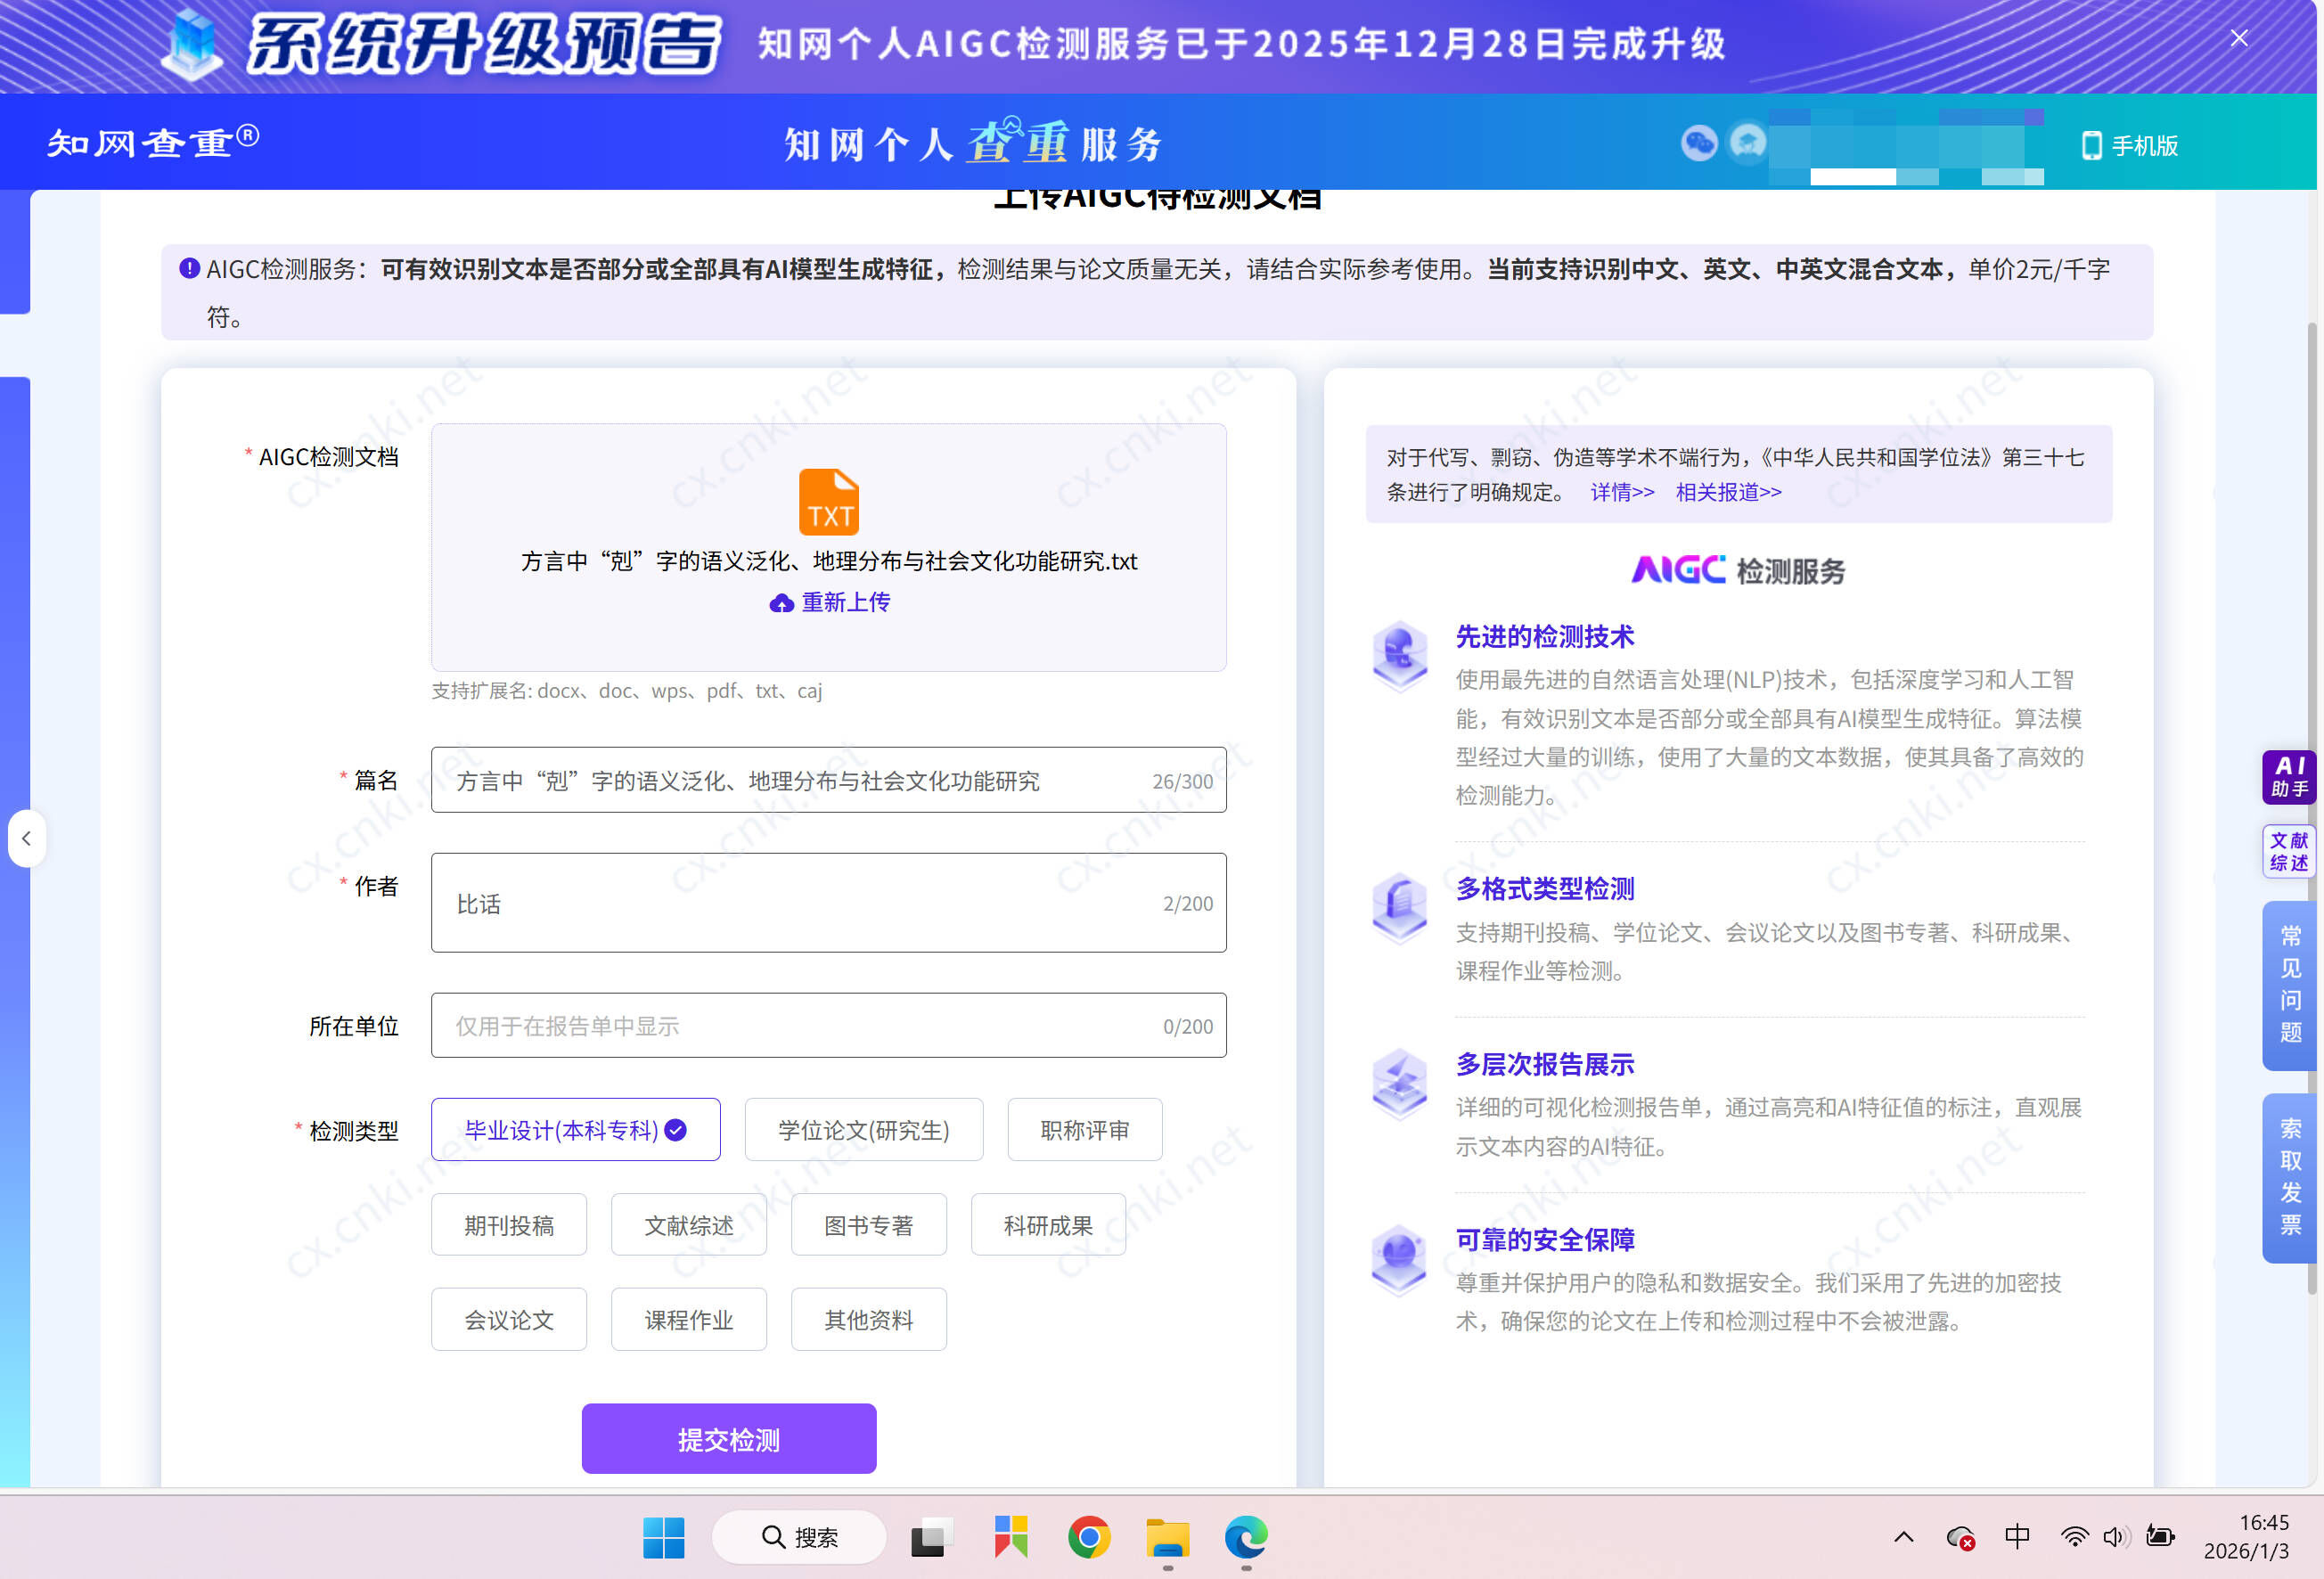Open the Windows Start menu
This screenshot has width=2324, height=1579.
(665, 1537)
